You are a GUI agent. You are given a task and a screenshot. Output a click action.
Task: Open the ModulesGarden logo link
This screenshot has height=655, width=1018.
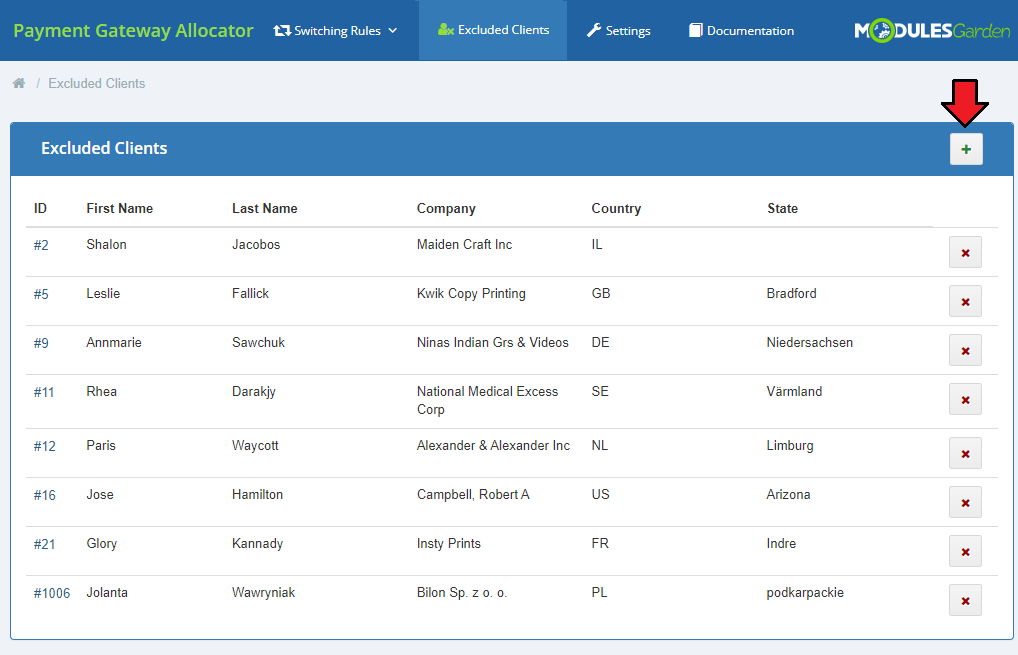932,31
